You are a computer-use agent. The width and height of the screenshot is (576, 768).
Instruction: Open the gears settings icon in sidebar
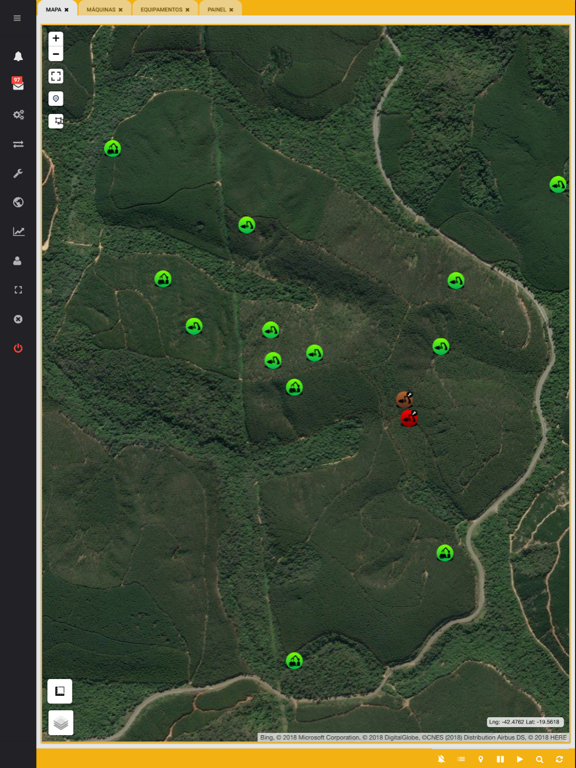18,115
